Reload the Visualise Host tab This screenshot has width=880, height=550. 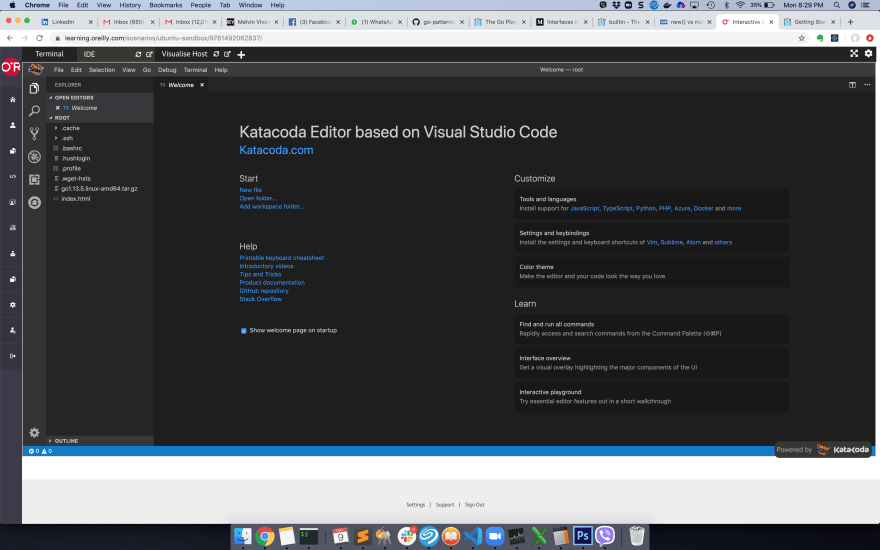pyautogui.click(x=216, y=54)
